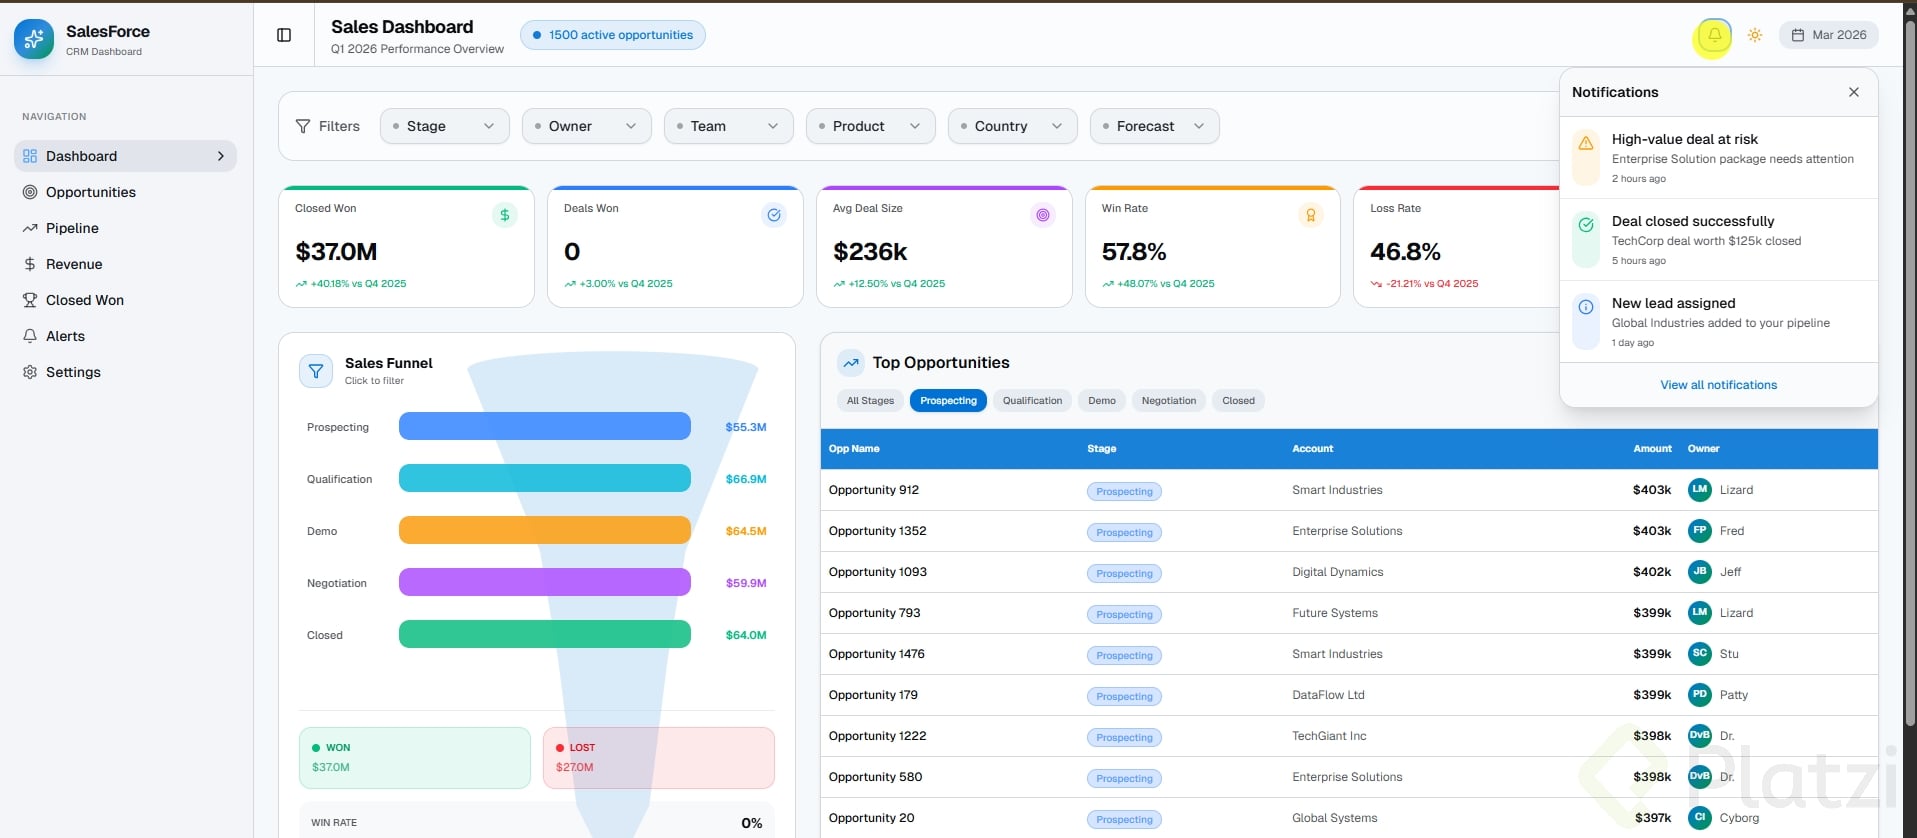Click the Avg Deal Size target icon

[x=1043, y=215]
